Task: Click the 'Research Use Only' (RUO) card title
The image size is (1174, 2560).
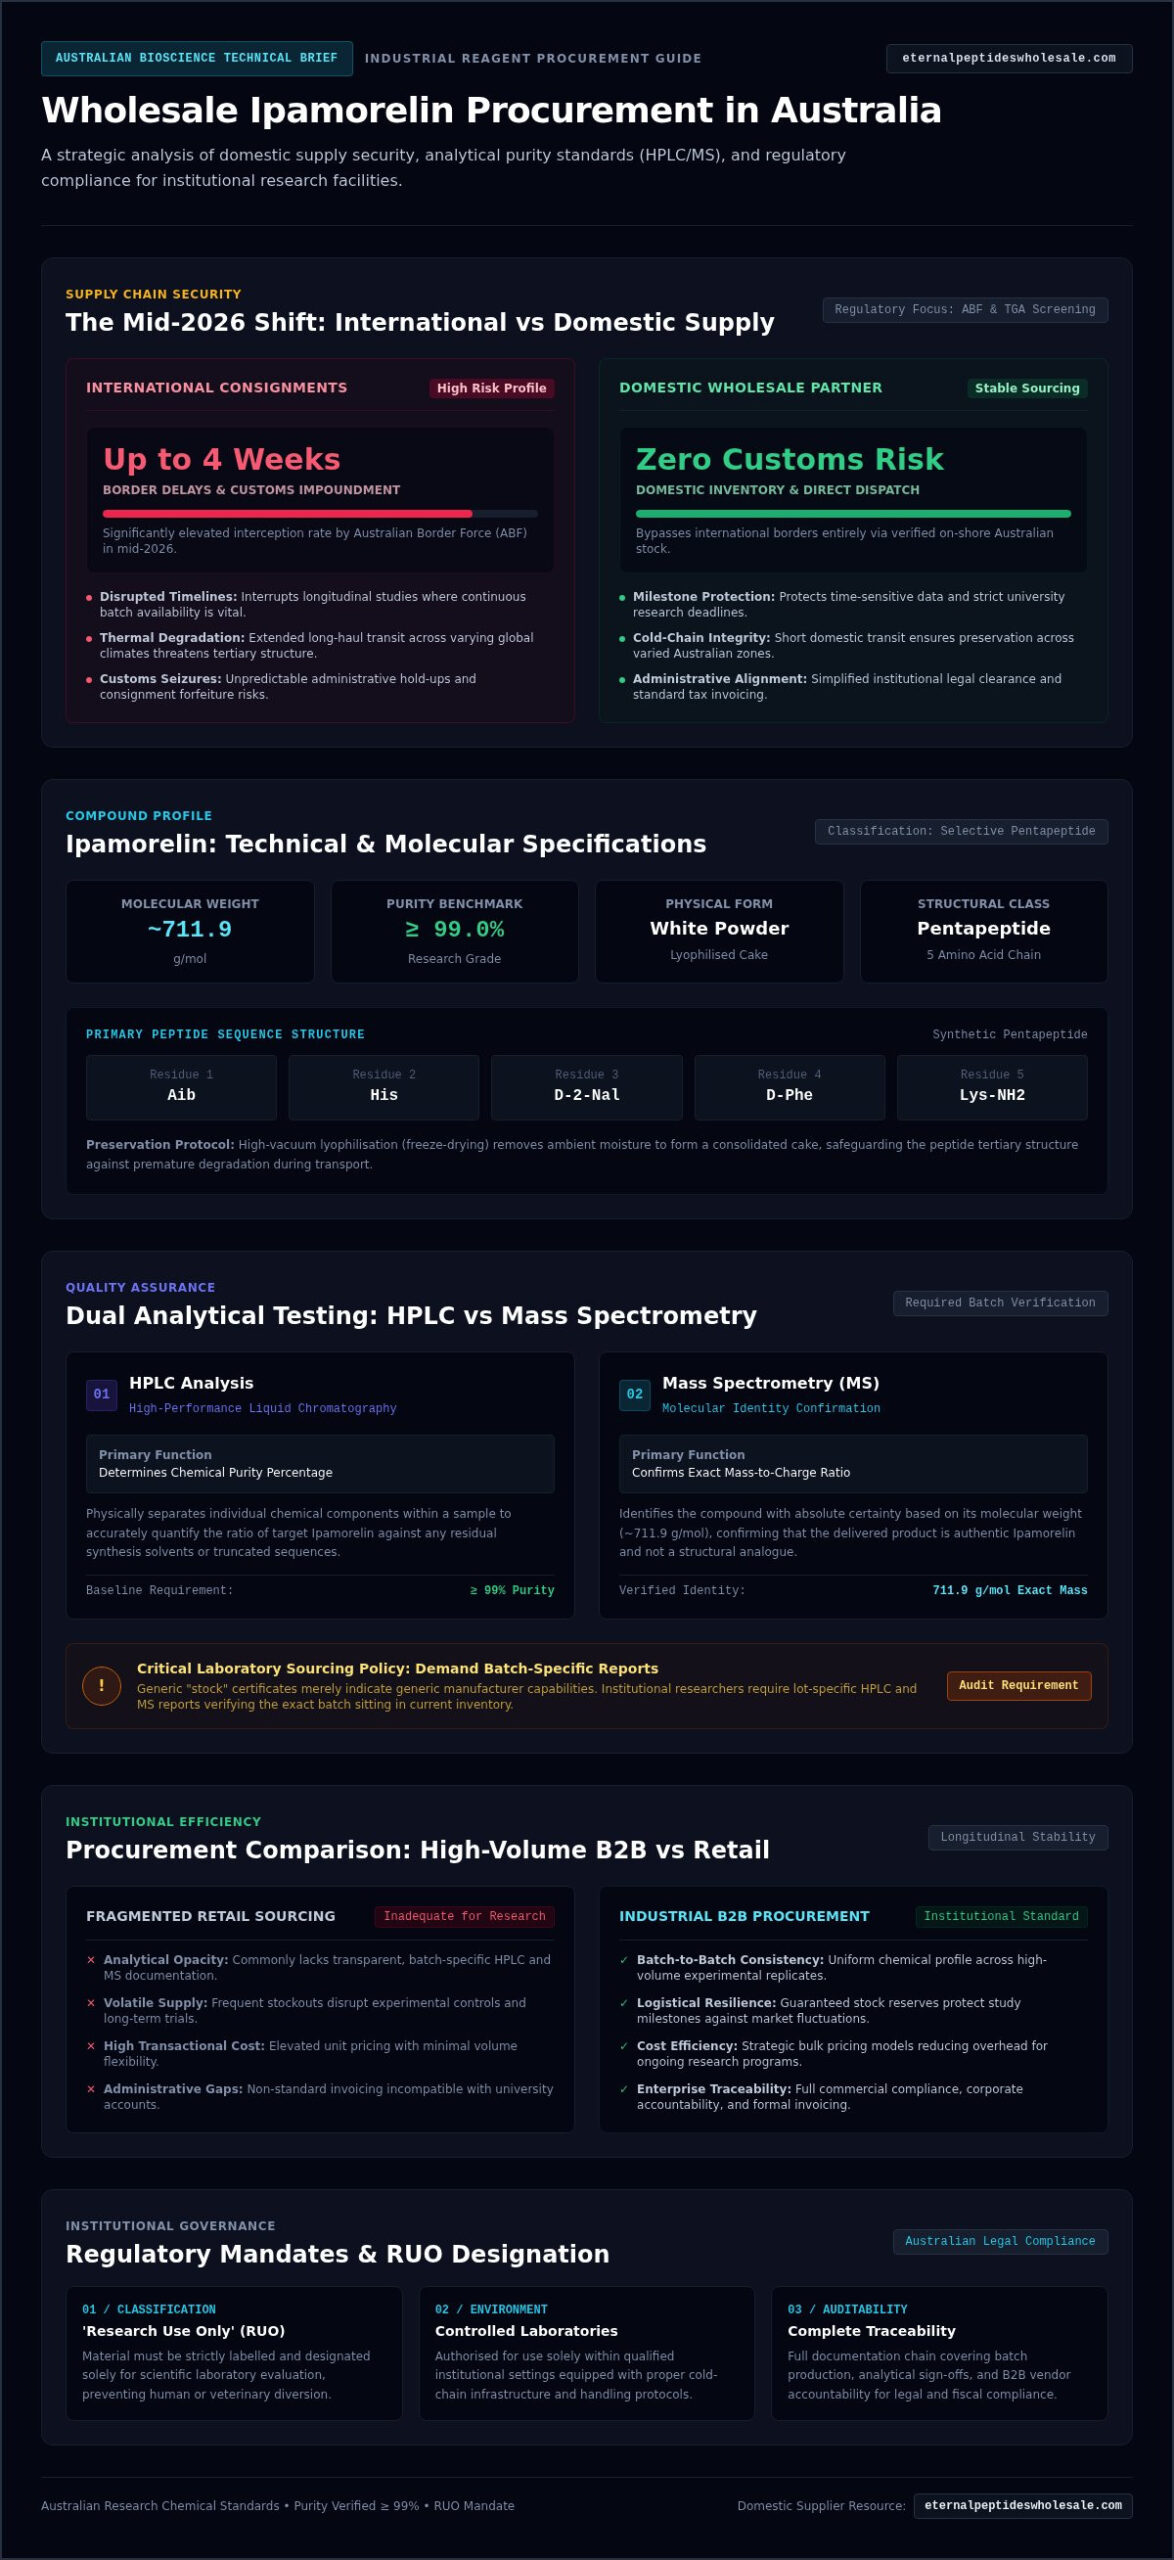Action: click(x=184, y=2331)
